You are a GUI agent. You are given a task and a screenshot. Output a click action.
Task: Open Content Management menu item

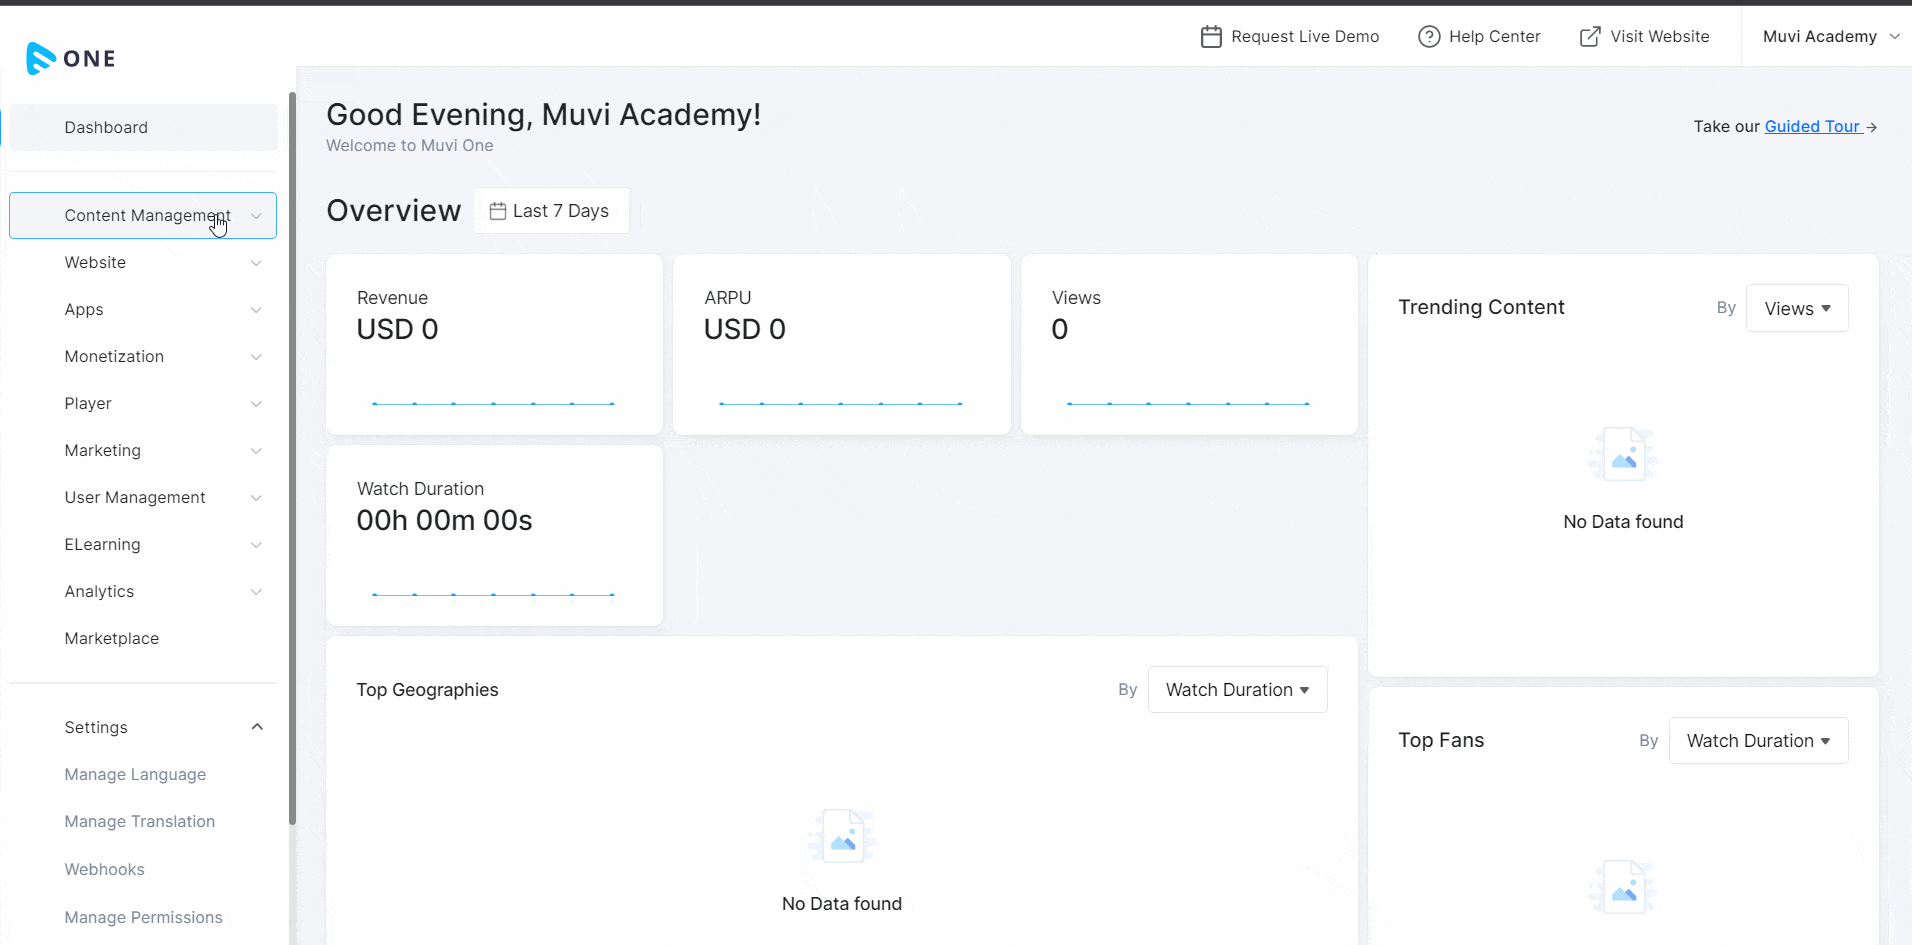click(x=143, y=216)
